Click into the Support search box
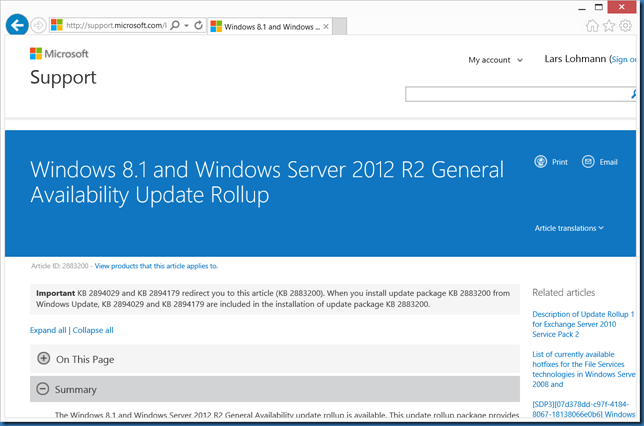 (517, 94)
